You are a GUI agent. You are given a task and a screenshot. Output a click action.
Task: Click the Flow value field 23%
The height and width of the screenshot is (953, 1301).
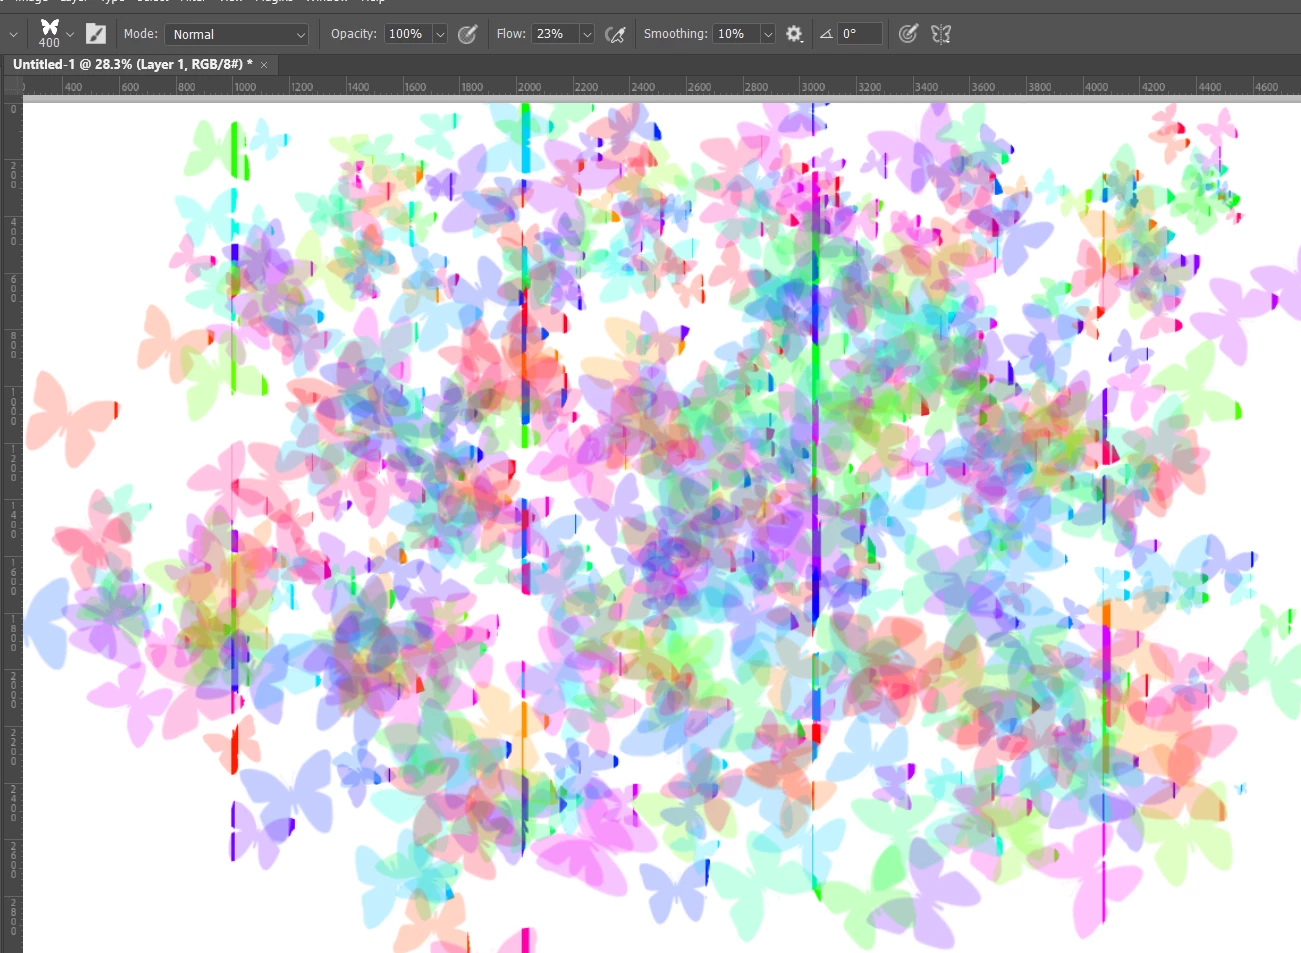[x=555, y=34]
